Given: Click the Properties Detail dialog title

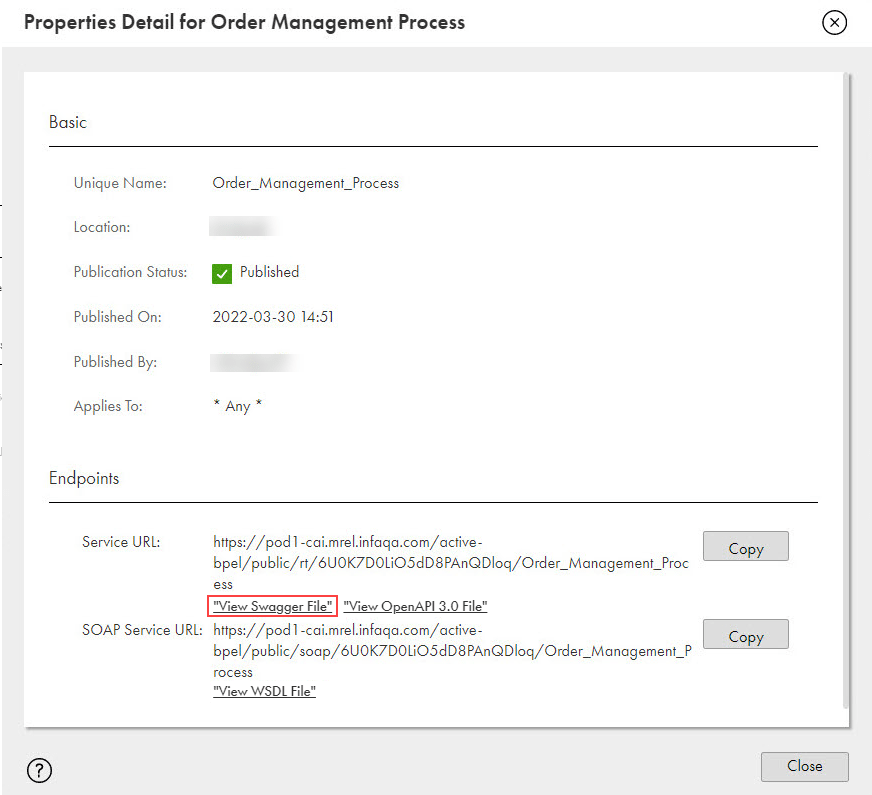Looking at the screenshot, I should 244,22.
